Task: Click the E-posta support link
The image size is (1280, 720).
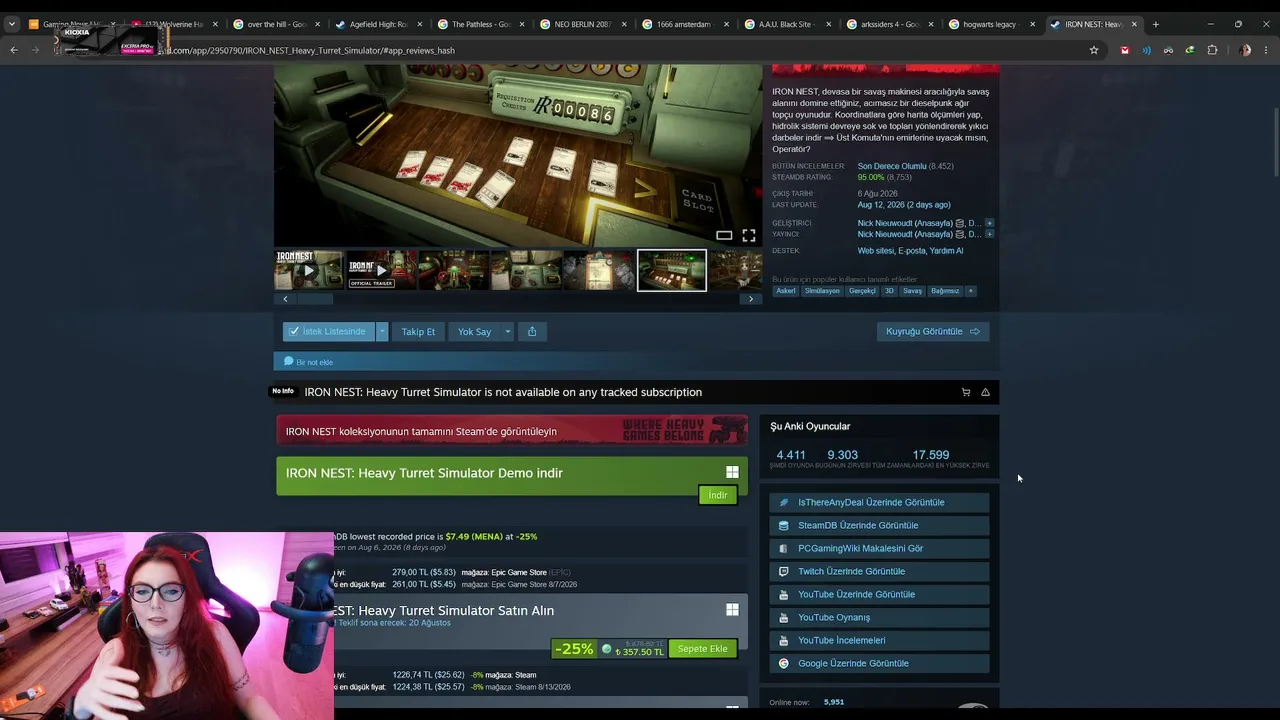Action: (x=912, y=251)
